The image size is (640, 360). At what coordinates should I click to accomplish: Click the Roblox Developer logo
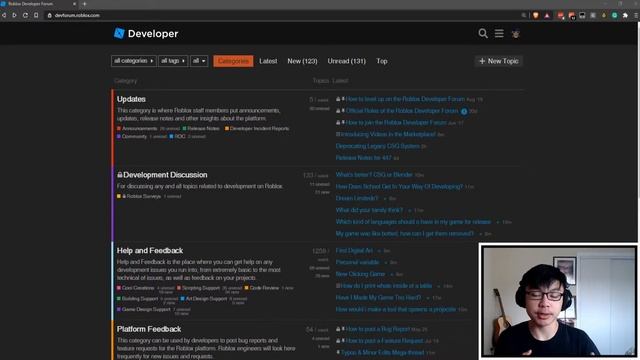click(x=146, y=33)
